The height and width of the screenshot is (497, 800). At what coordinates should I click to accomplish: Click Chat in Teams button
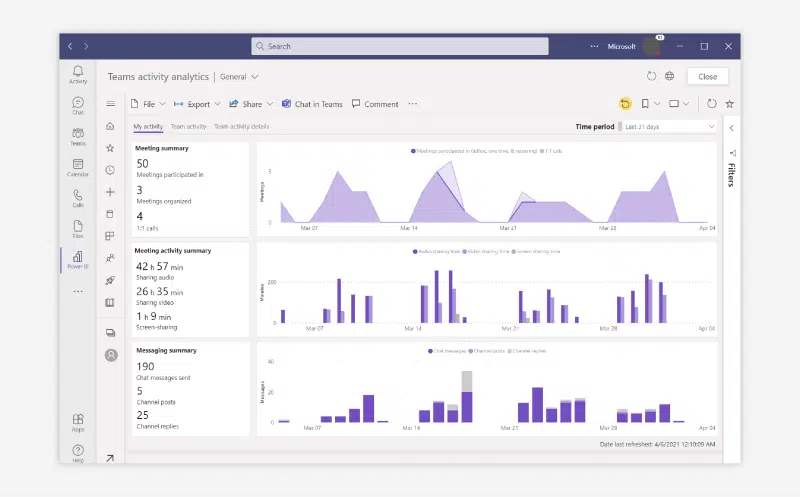click(x=312, y=104)
